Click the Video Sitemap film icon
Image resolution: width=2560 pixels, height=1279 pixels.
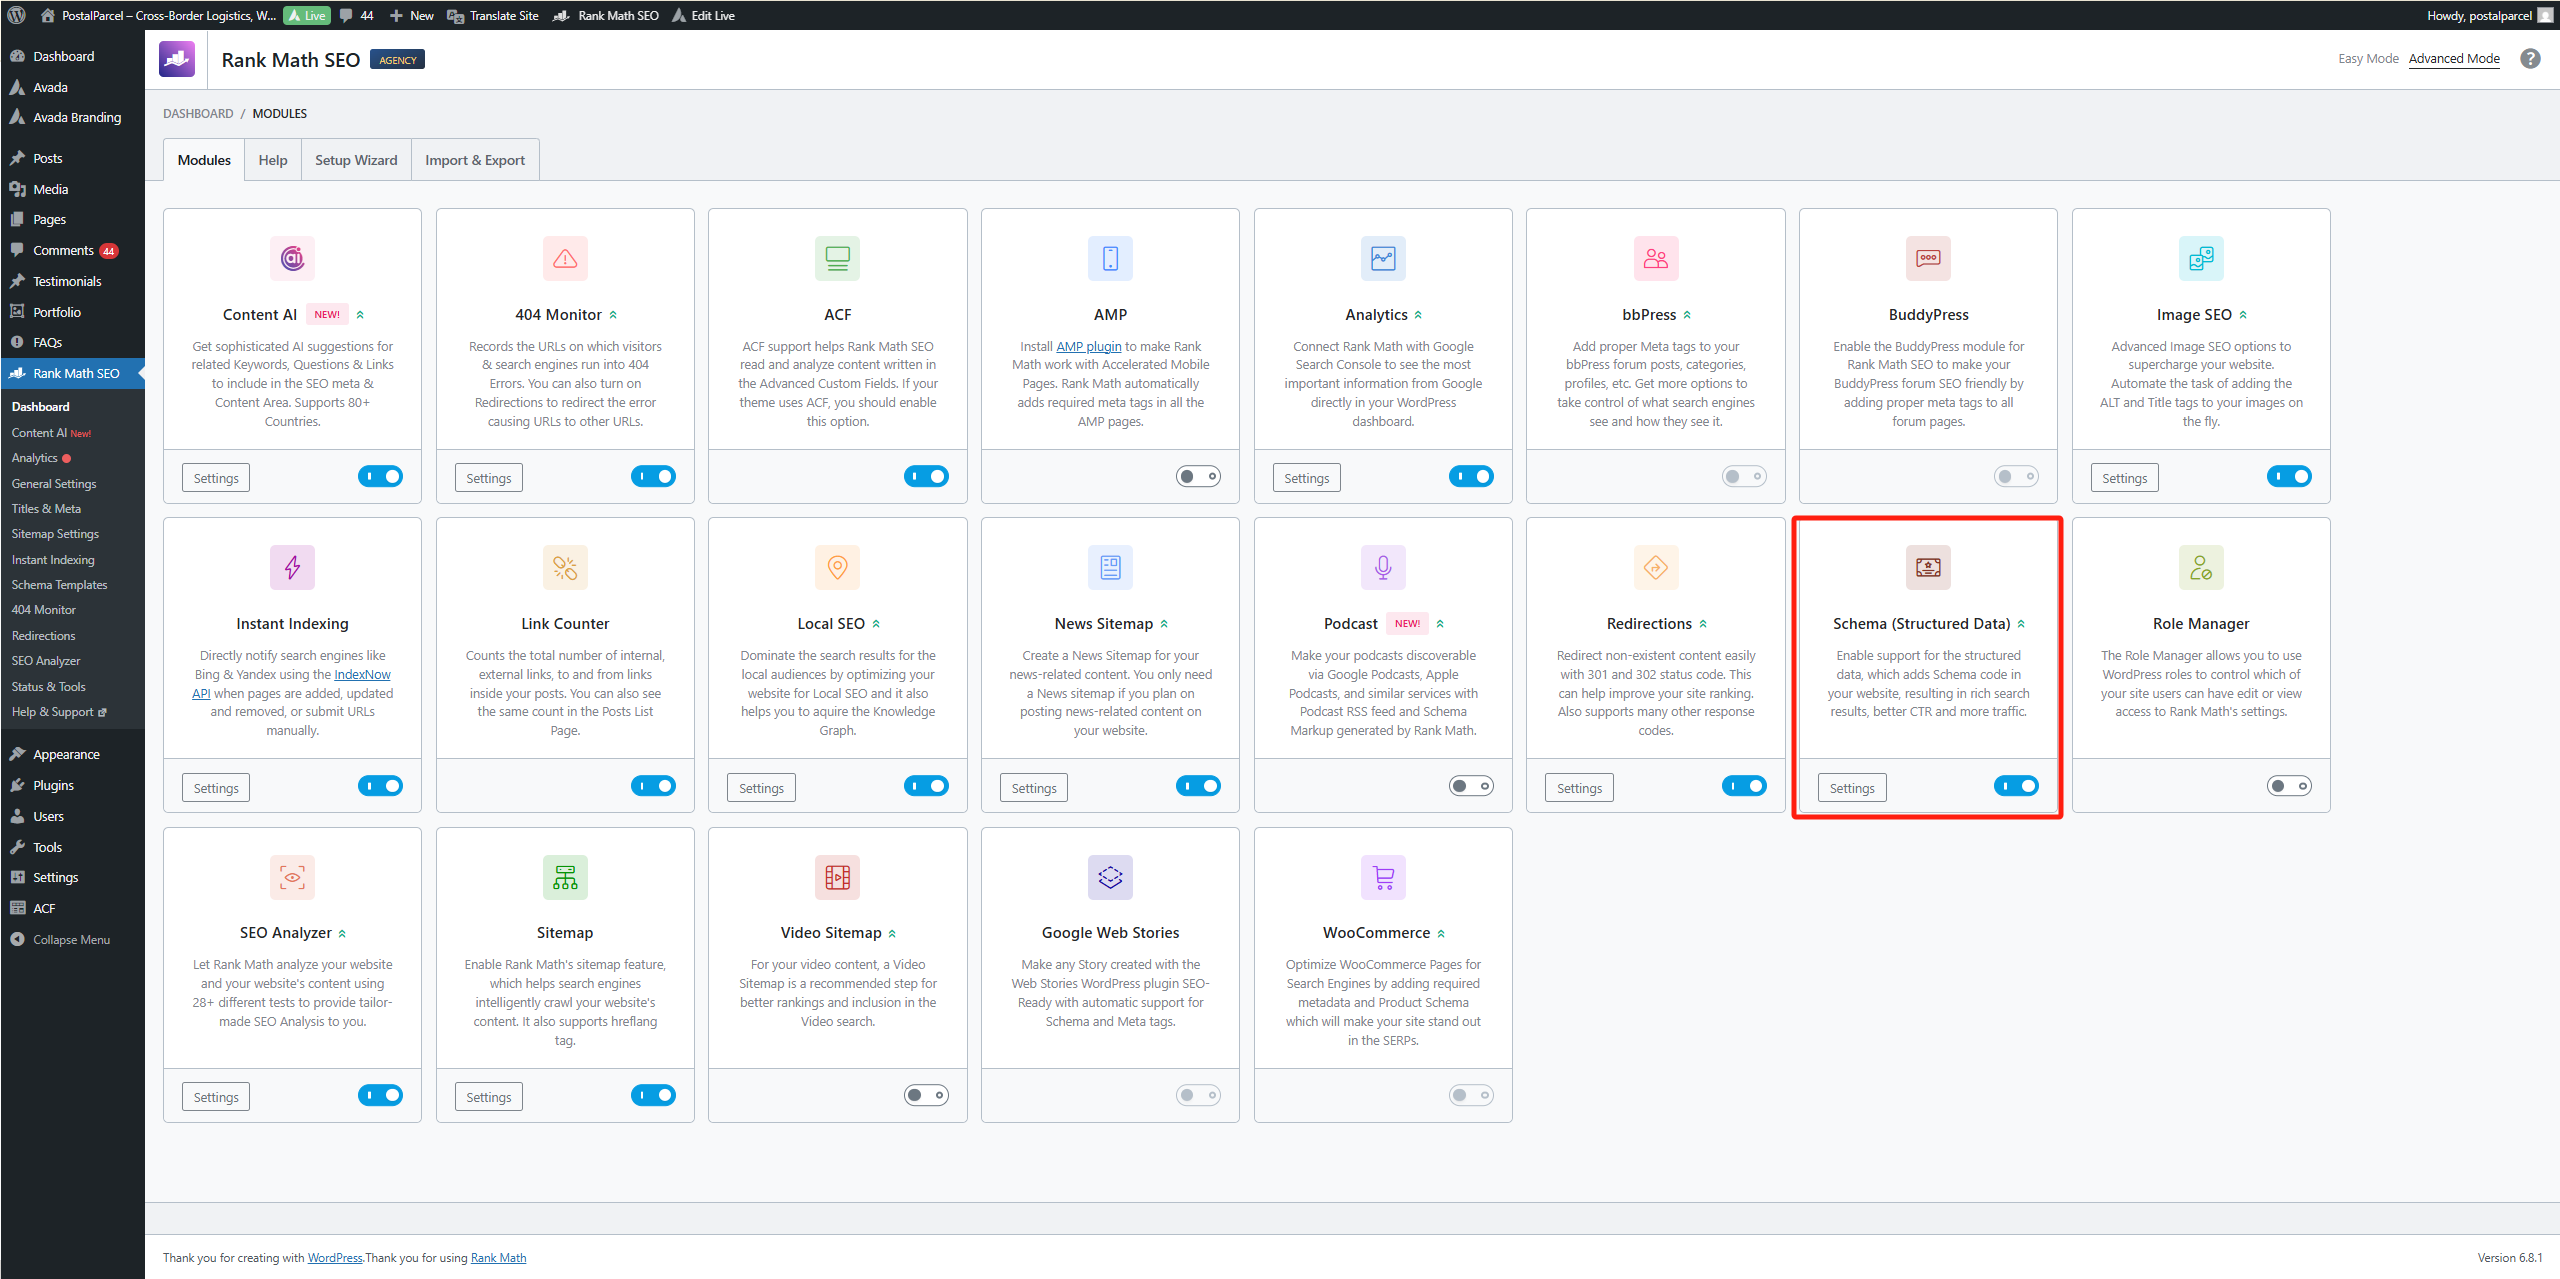[x=837, y=877]
